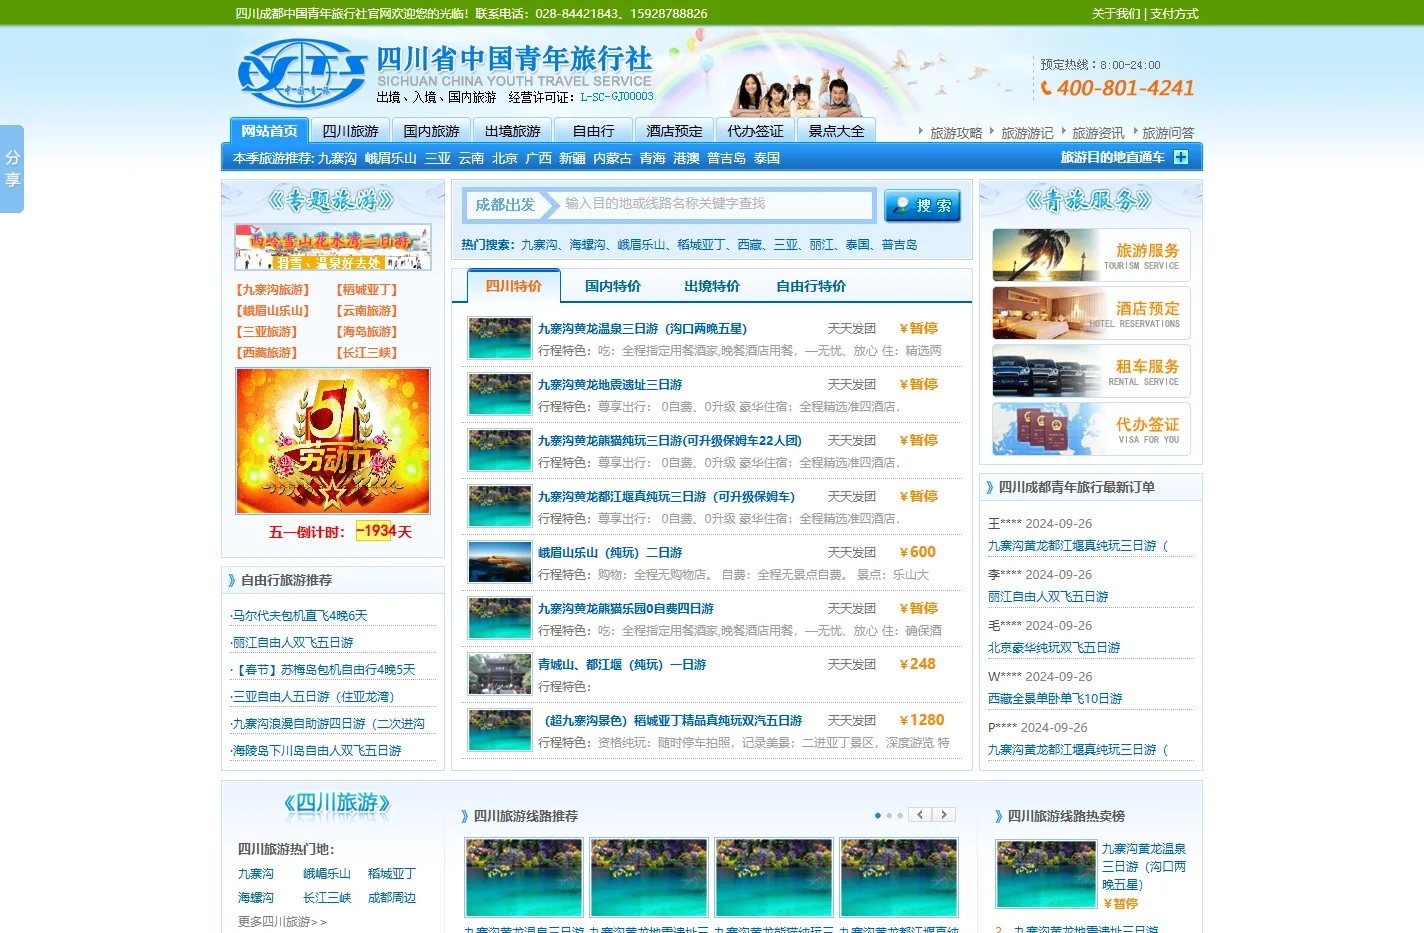
Task: Open the 出境旅游 navigation tab
Action: pyautogui.click(x=512, y=131)
